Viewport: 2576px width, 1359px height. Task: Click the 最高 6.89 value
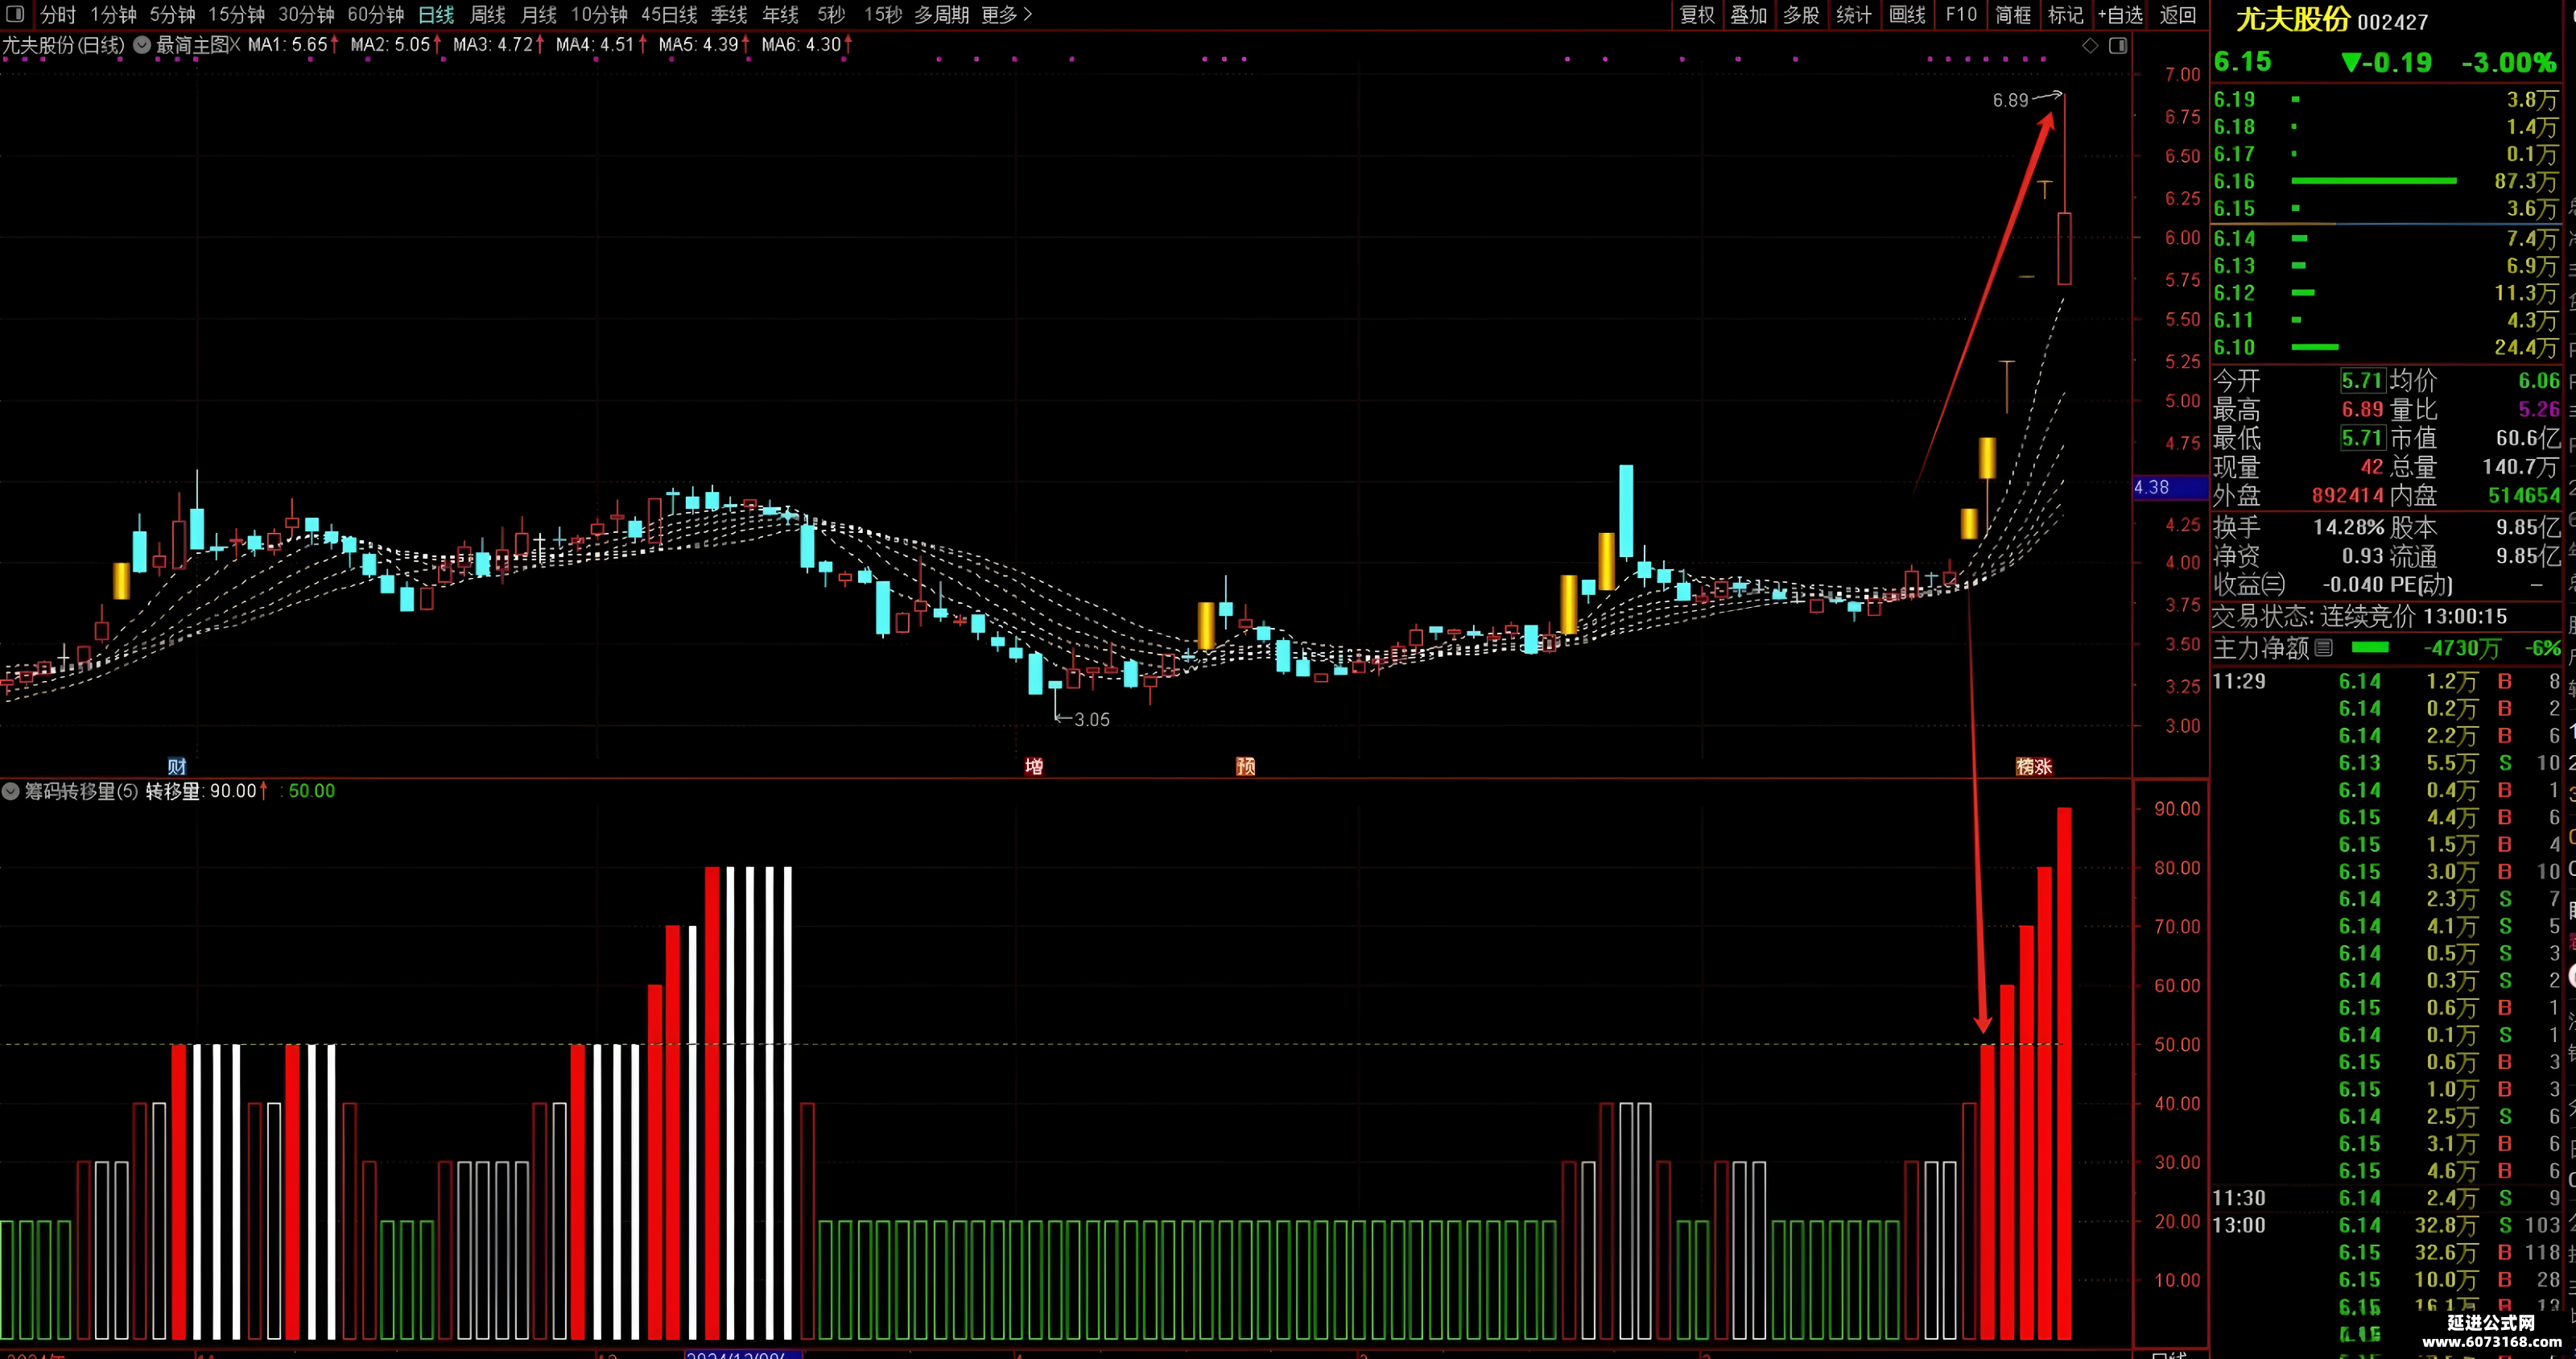click(x=2362, y=409)
